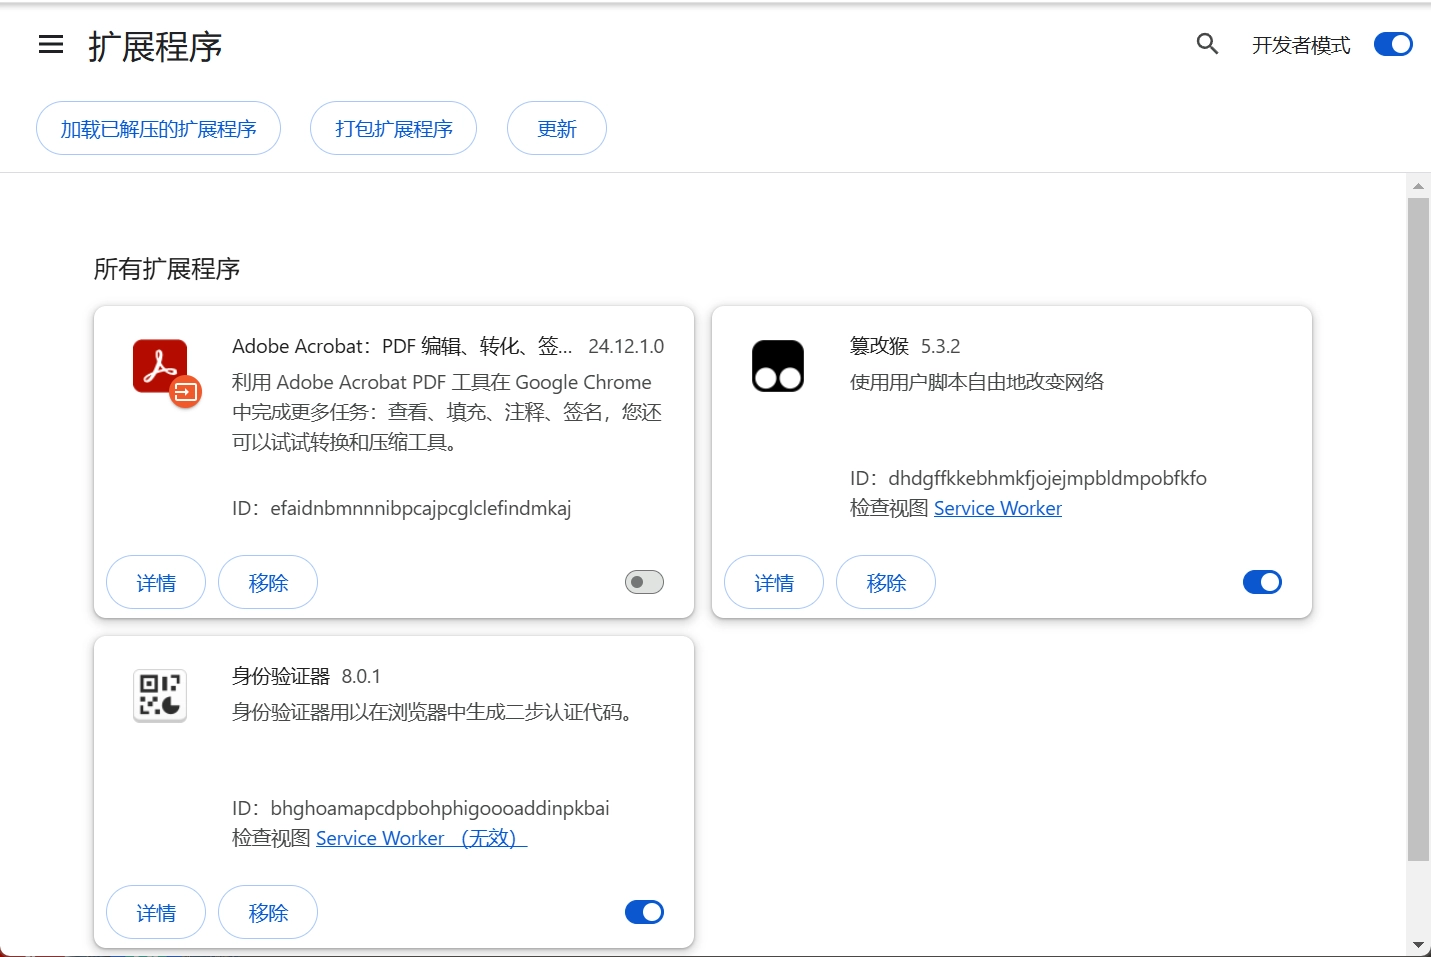The image size is (1431, 957).
Task: Click the 篡改猴 version 5.3.2
Action: click(x=940, y=346)
